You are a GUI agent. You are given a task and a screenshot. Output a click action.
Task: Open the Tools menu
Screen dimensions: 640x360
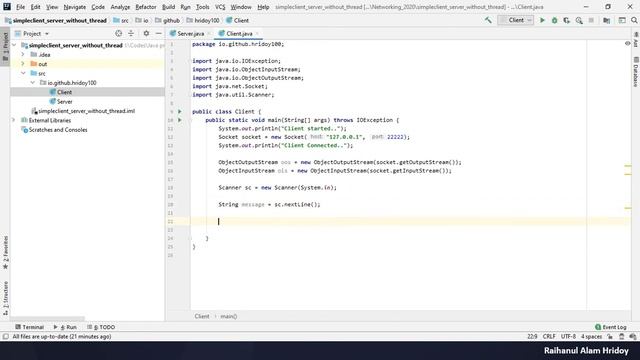click(202, 7)
